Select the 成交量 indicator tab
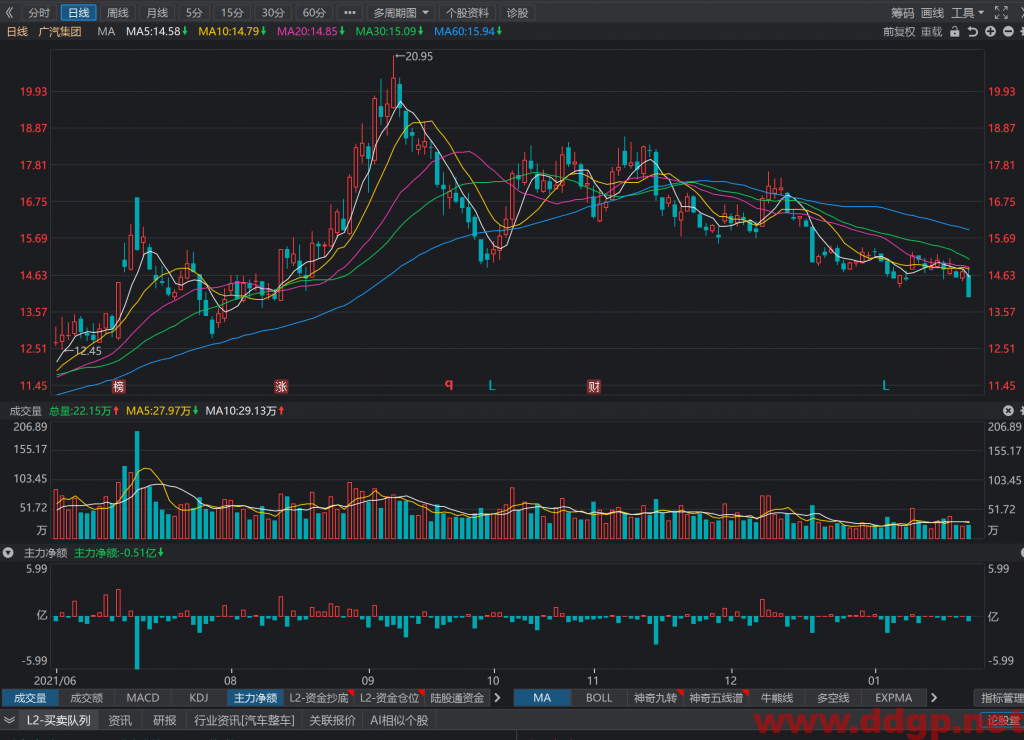The image size is (1024, 740). click(x=30, y=698)
